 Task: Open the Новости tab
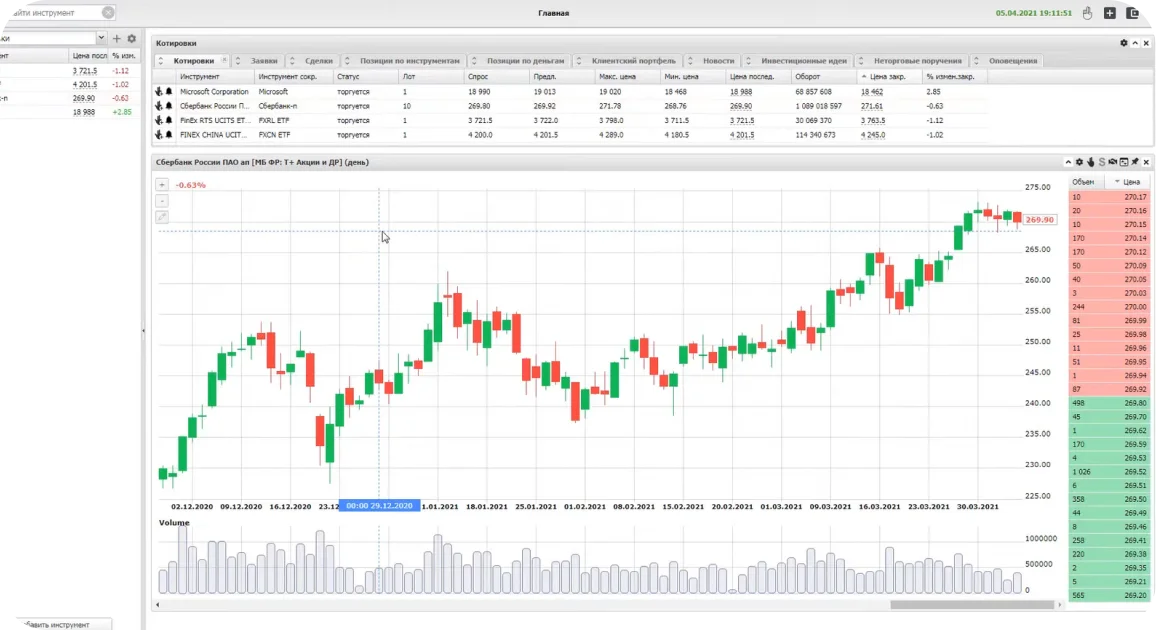coord(718,61)
